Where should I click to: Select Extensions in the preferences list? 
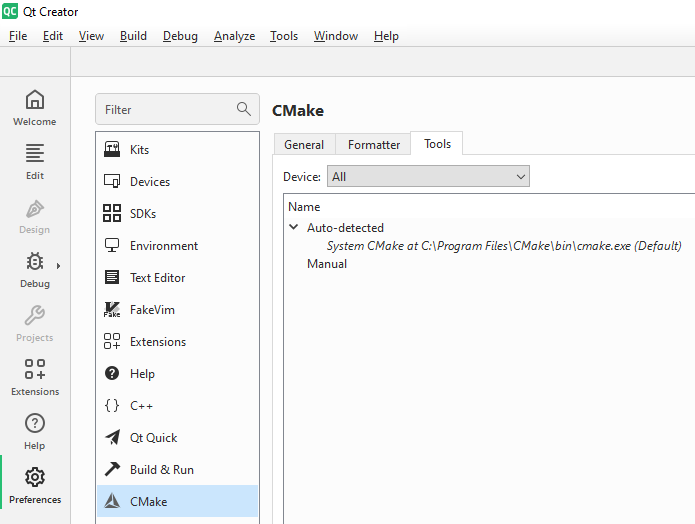pos(177,342)
